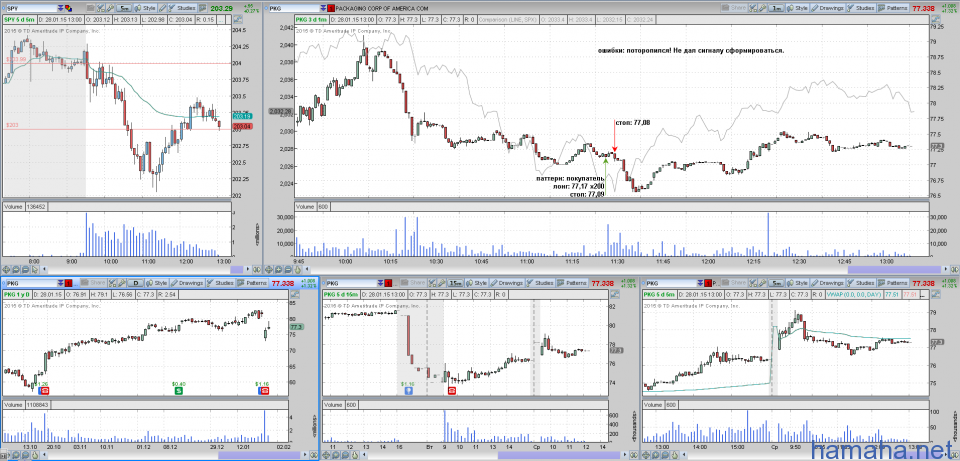Click red link square in PKG 15m chart
Image resolution: width=960 pixels, height=461 pixels.
(x=388, y=283)
